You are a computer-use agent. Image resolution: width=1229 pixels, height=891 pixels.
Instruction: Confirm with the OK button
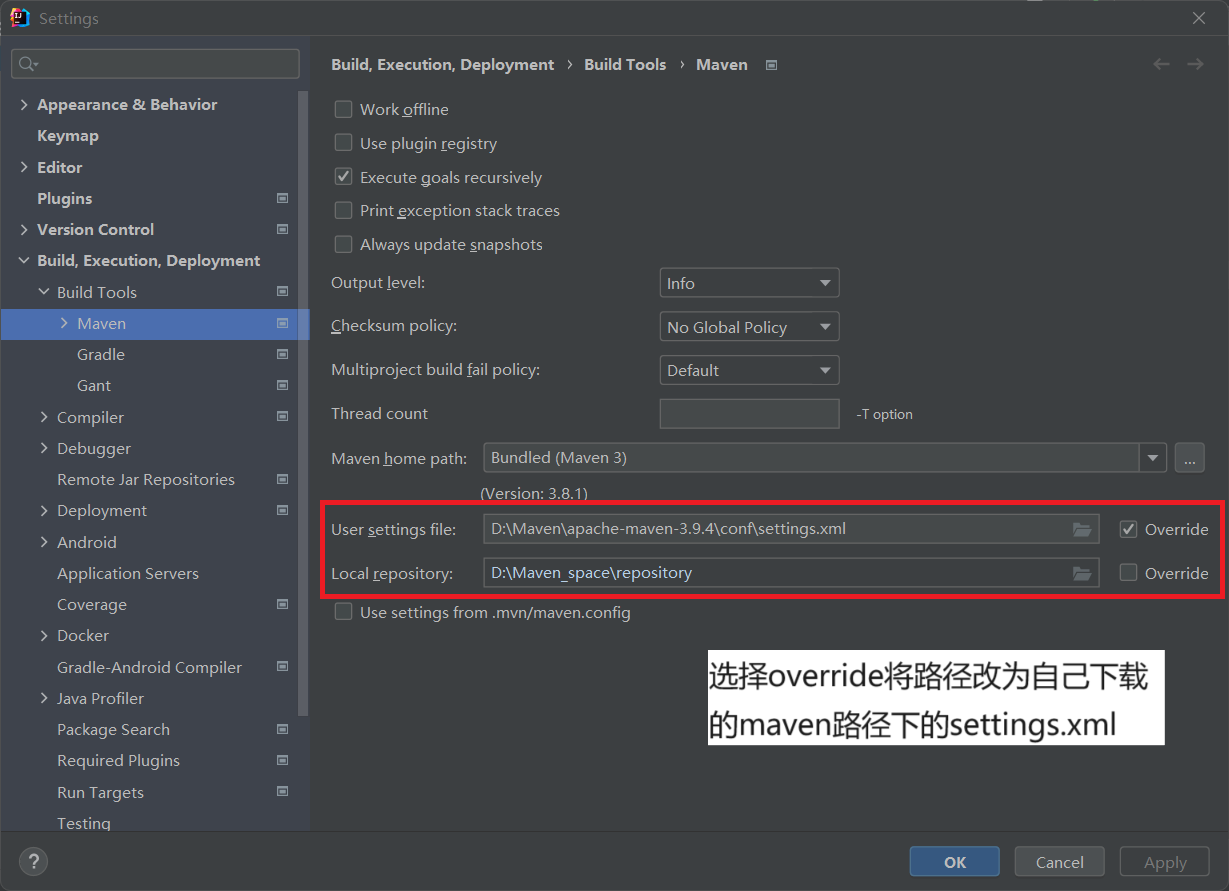tap(955, 862)
